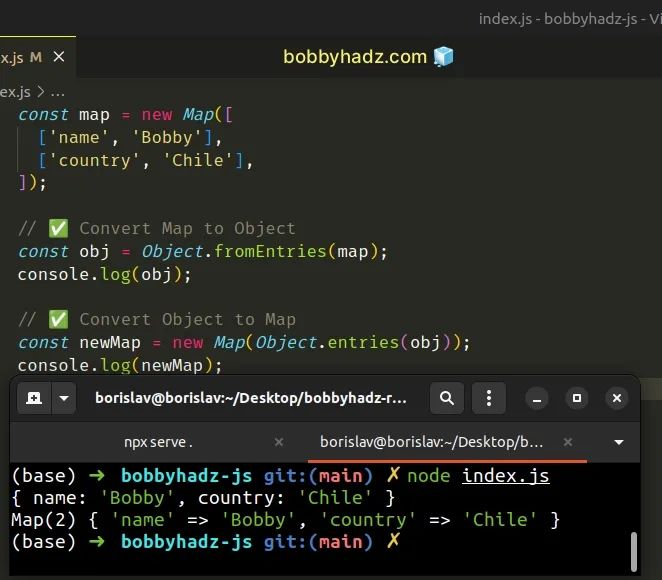Click 'console.log(newMap);' line in editor

[x=120, y=366]
